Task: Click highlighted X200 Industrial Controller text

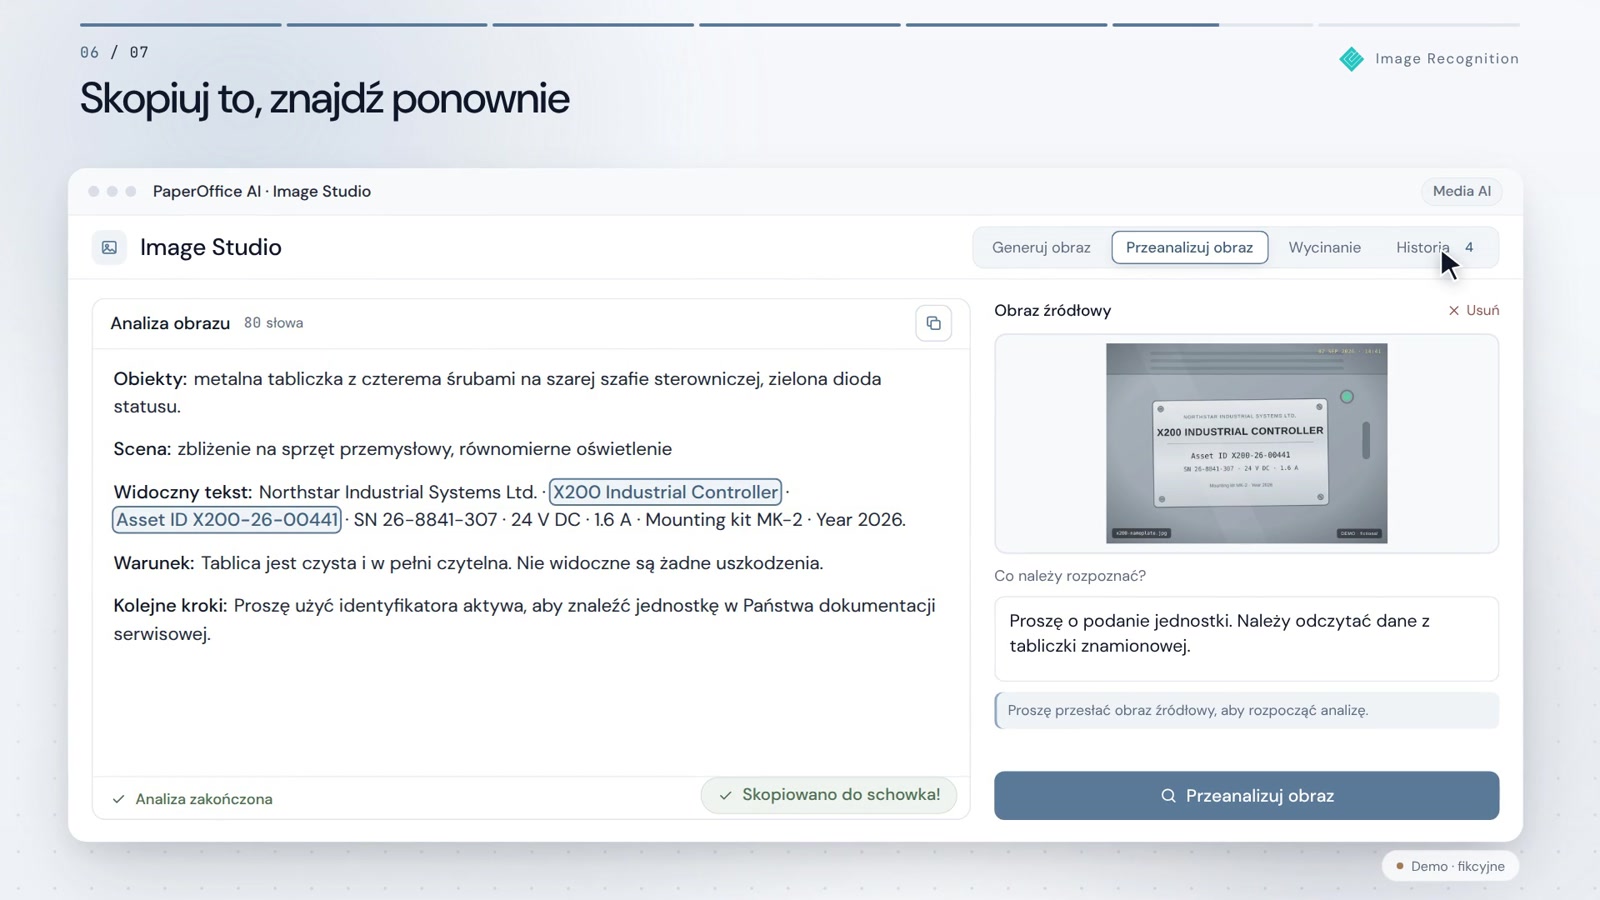Action: point(665,492)
